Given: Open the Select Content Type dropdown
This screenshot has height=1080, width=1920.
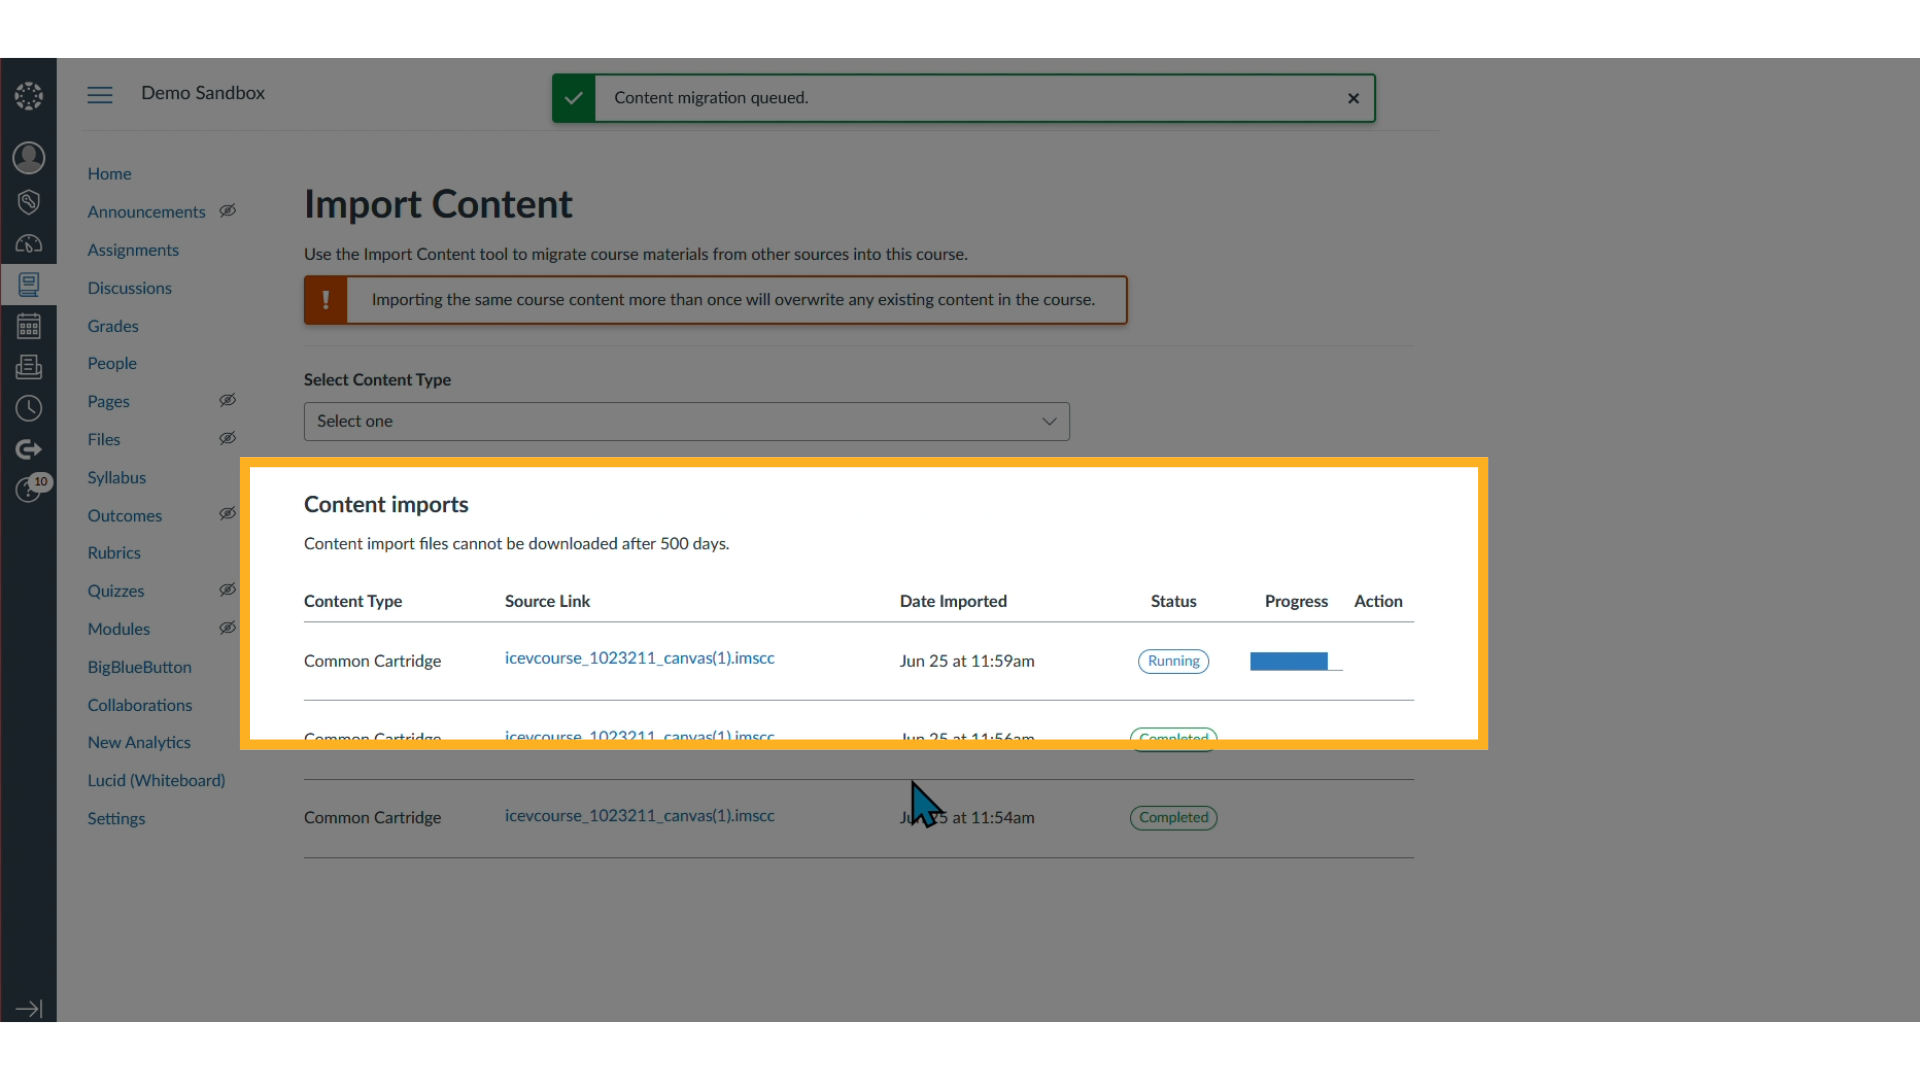Looking at the screenshot, I should (686, 421).
